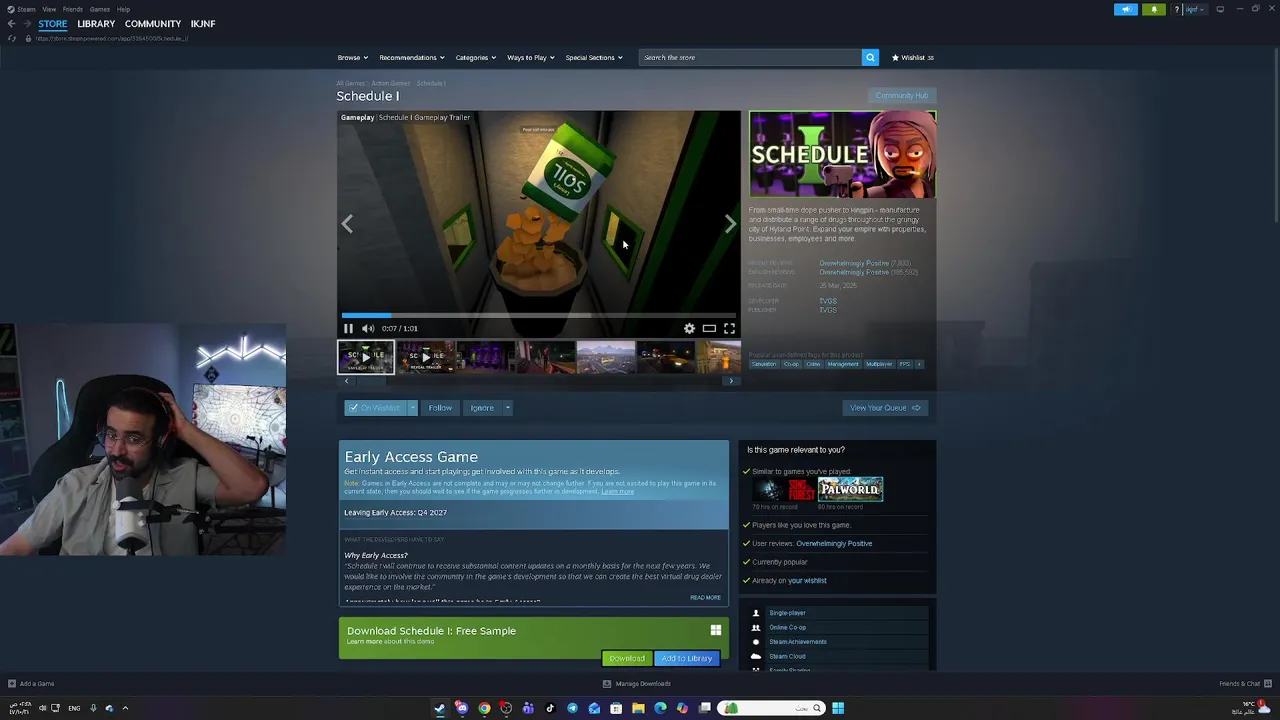Click the question mark help icon
Image resolution: width=1280 pixels, height=720 pixels.
click(x=1177, y=9)
